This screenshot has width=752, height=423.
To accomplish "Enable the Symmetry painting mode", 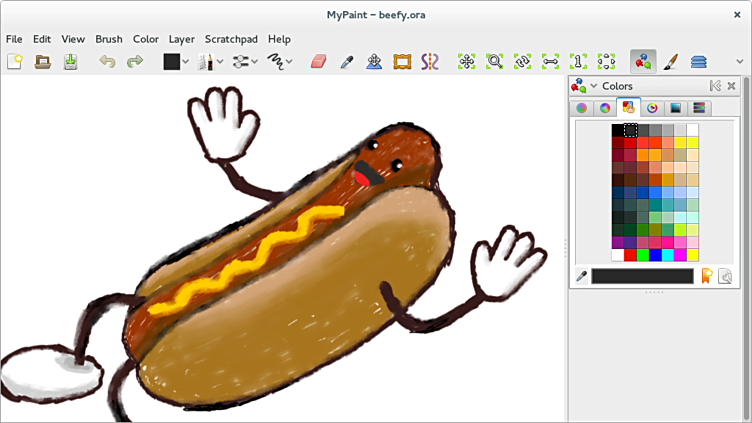I will (429, 61).
